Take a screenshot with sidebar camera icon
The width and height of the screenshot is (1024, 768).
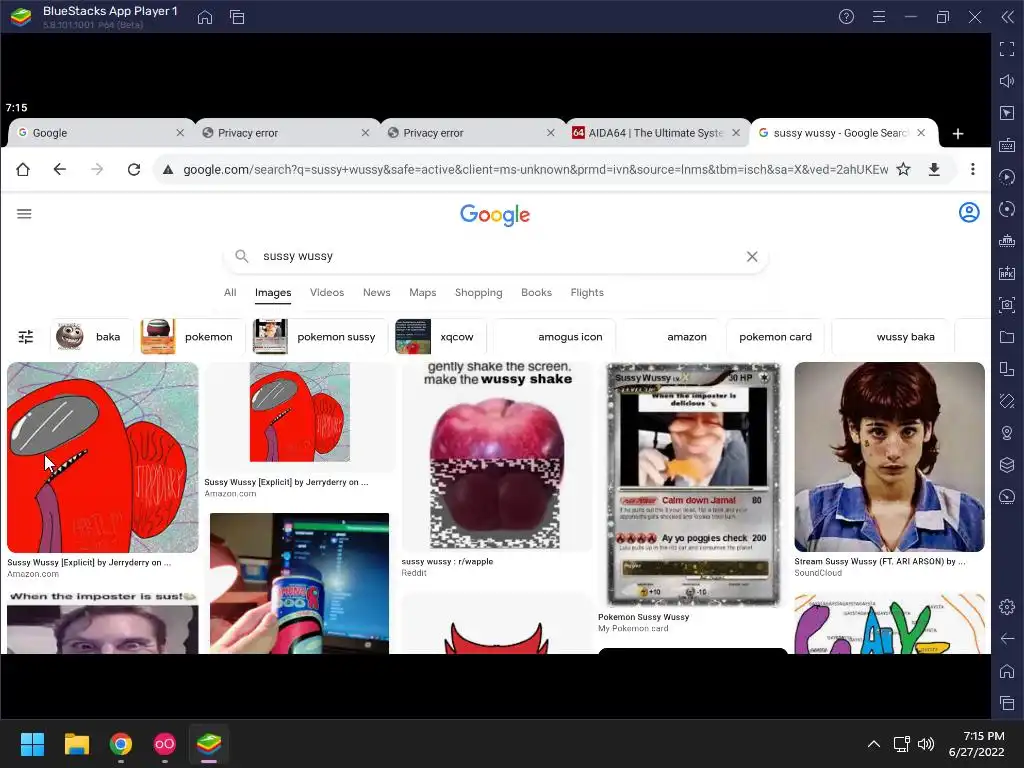coord(1007,304)
